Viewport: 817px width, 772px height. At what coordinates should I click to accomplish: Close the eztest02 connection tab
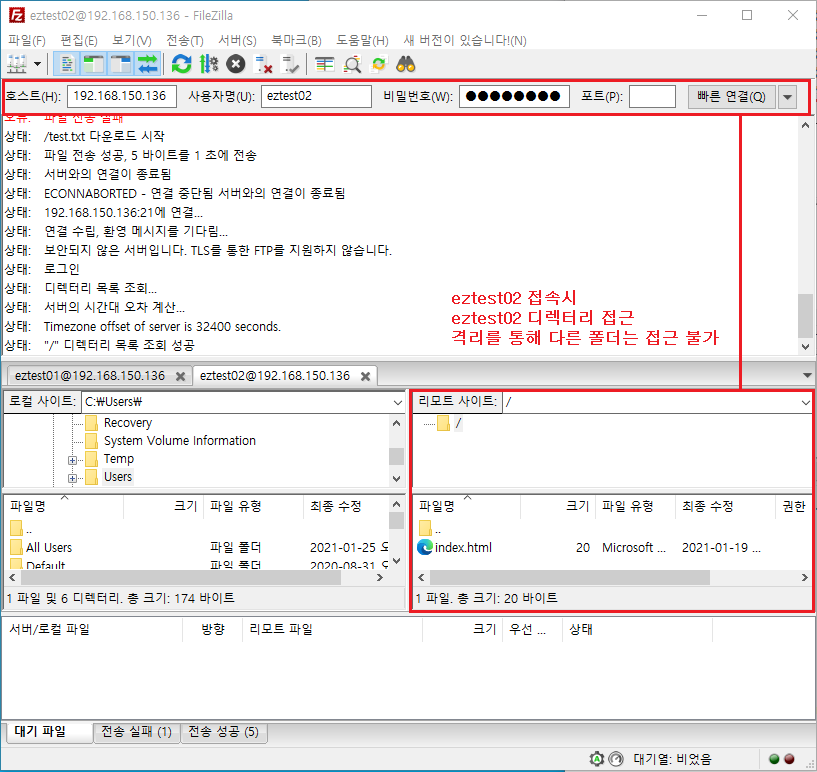click(x=365, y=376)
